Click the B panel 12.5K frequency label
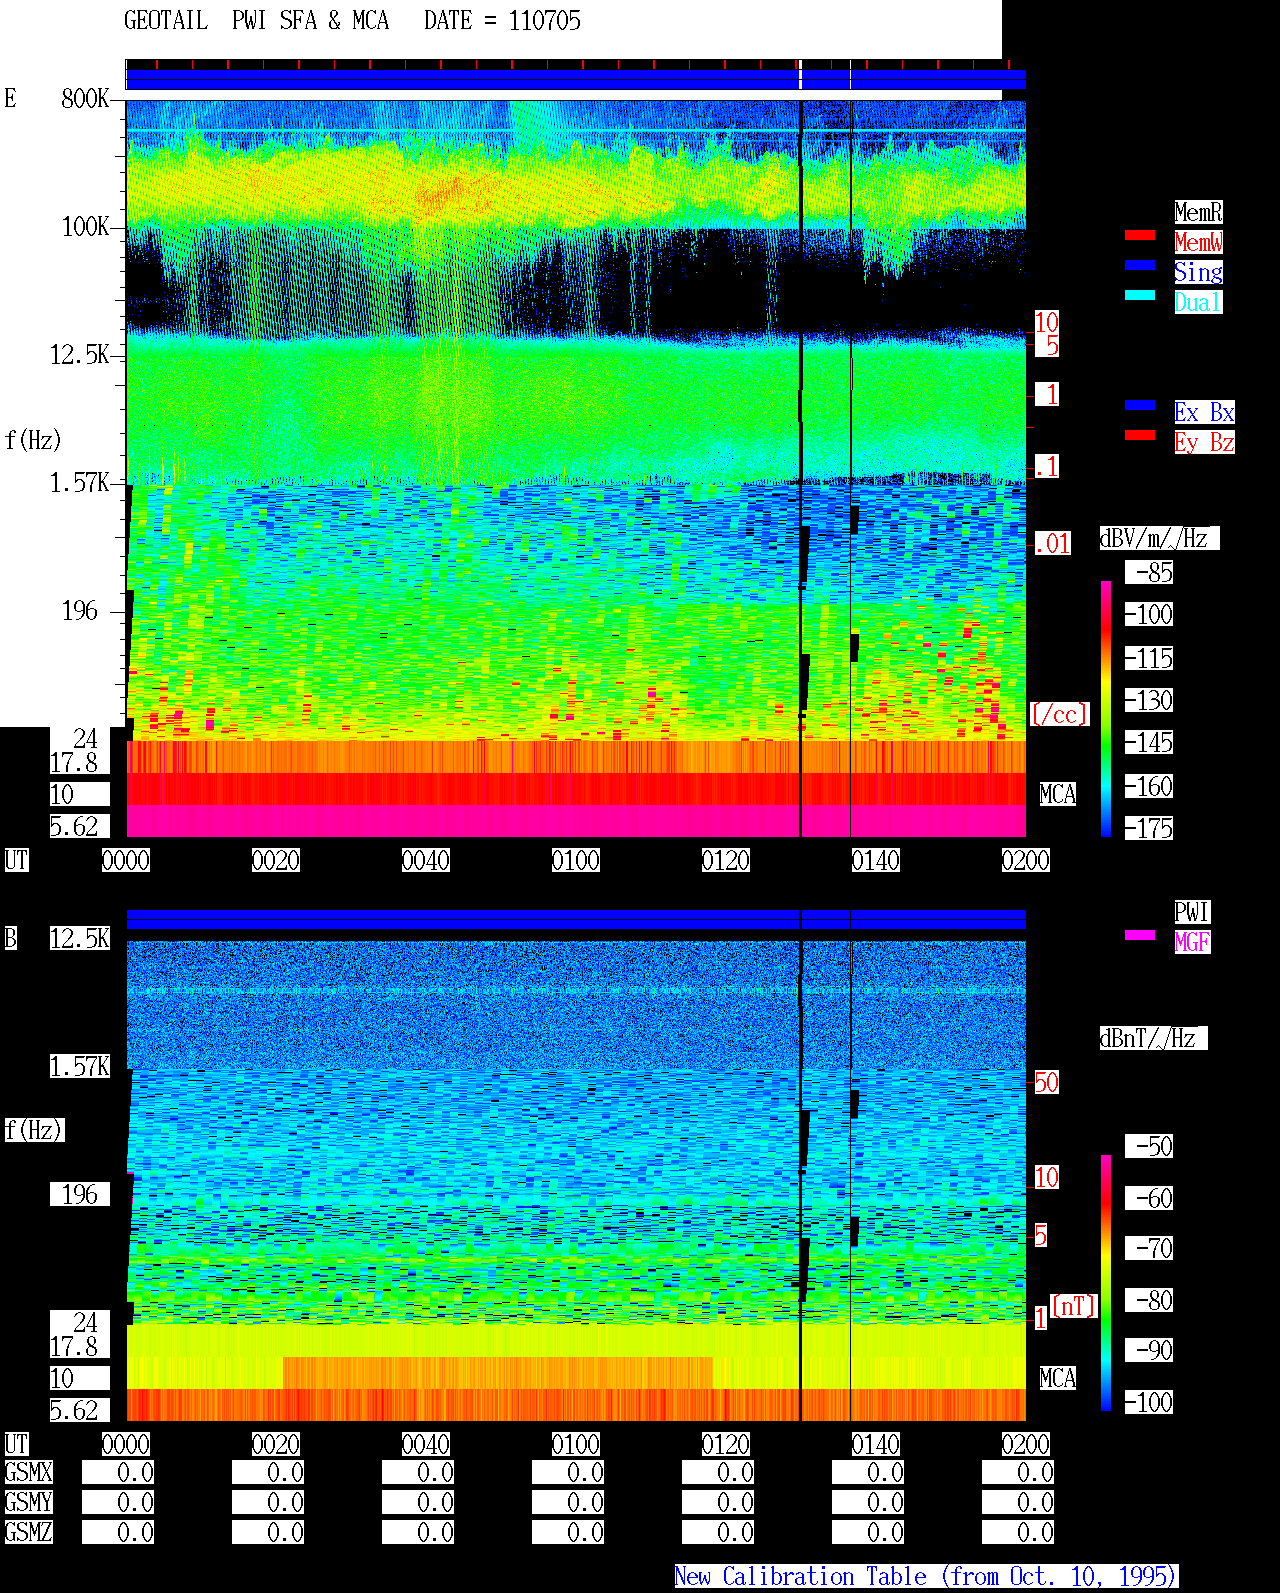This screenshot has height=1593, width=1280. tap(80, 938)
